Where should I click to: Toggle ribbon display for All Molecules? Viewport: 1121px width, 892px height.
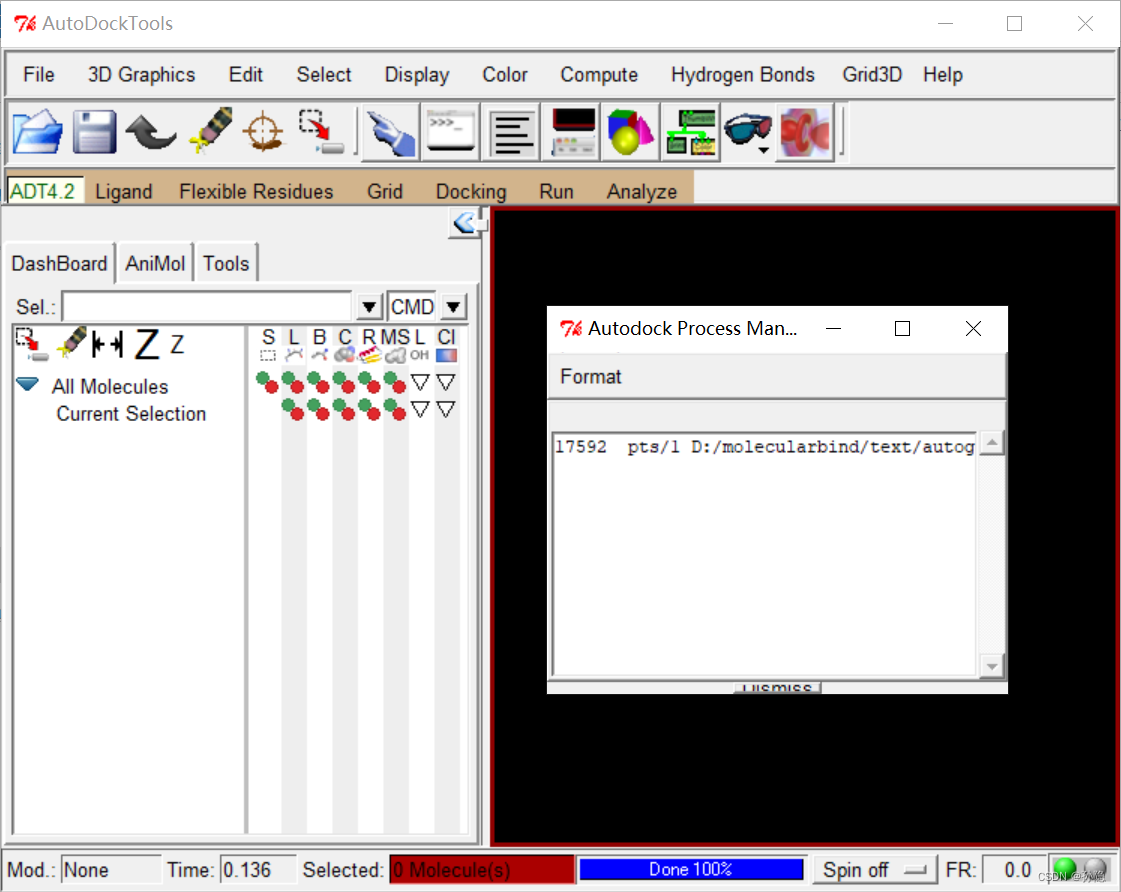point(370,382)
